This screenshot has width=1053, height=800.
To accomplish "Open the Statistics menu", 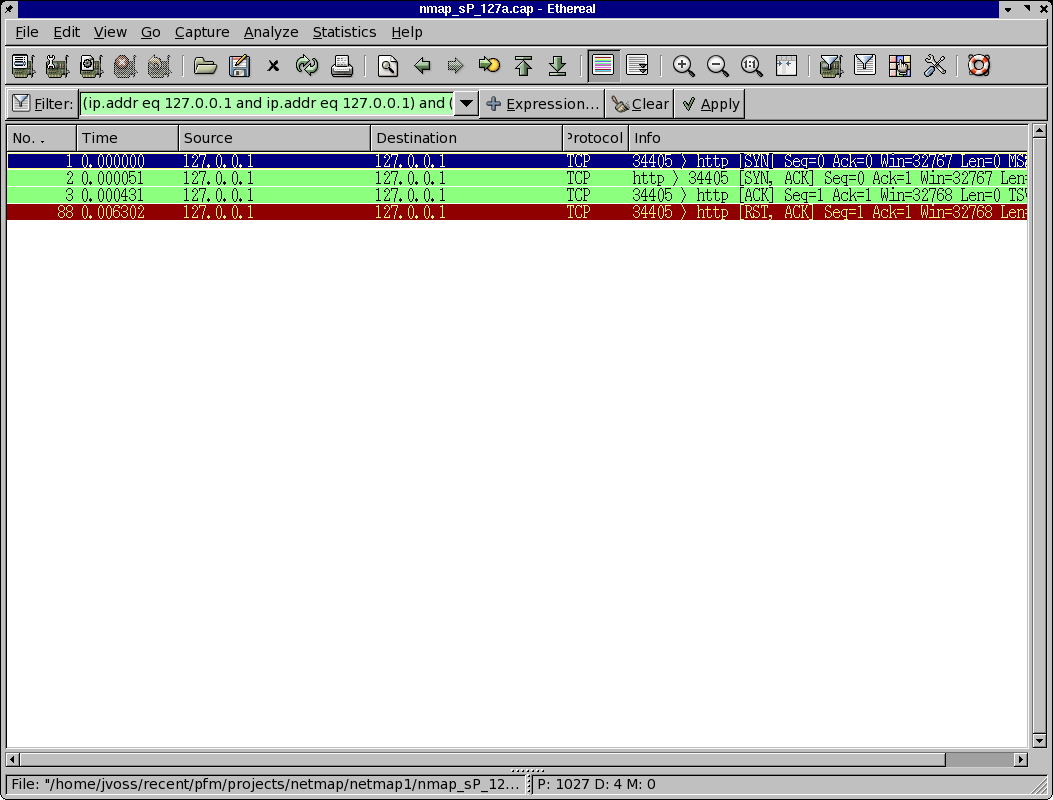I will point(344,32).
